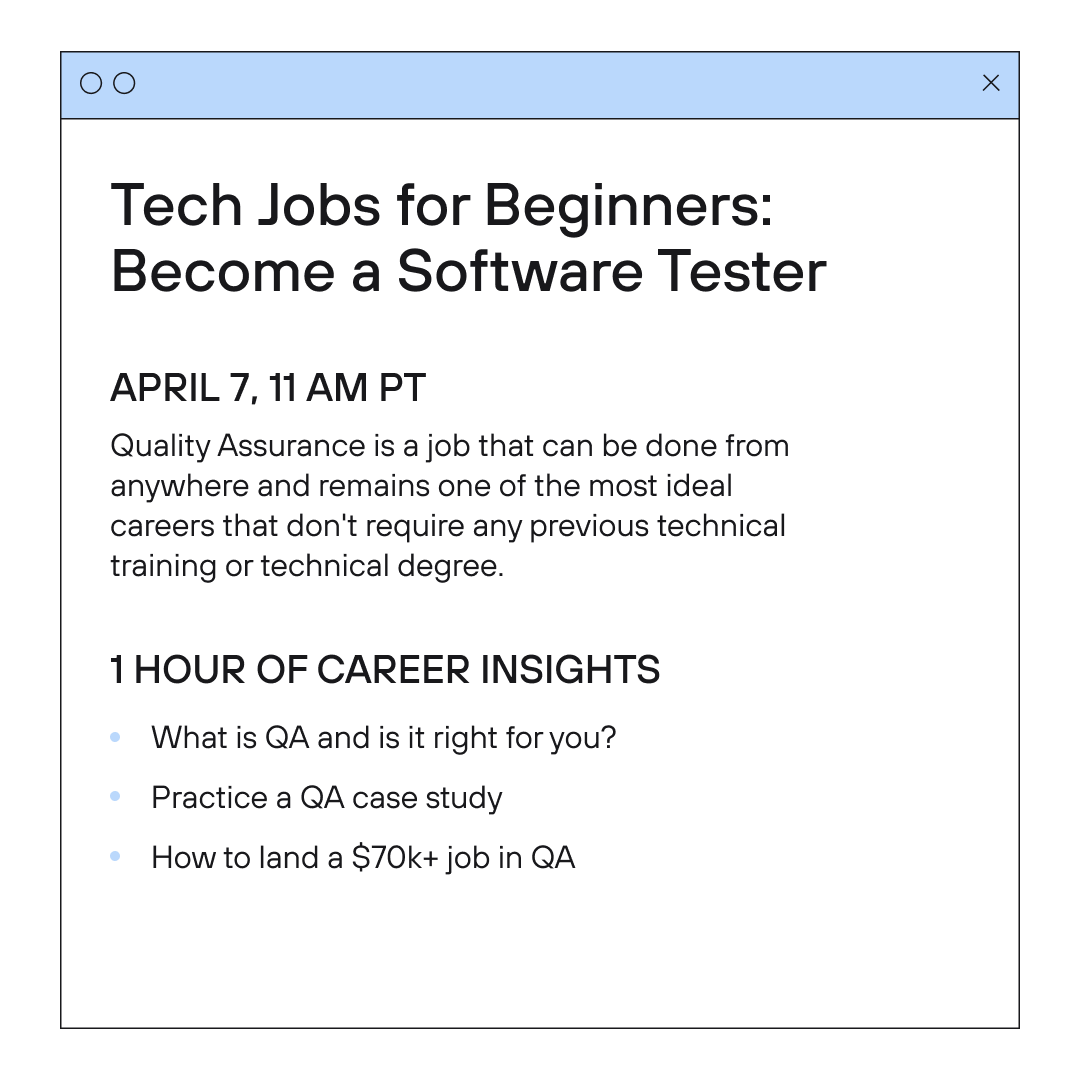Select the 'Practice a QA case study' item
Screen dimensions: 1080x1080
coord(326,798)
